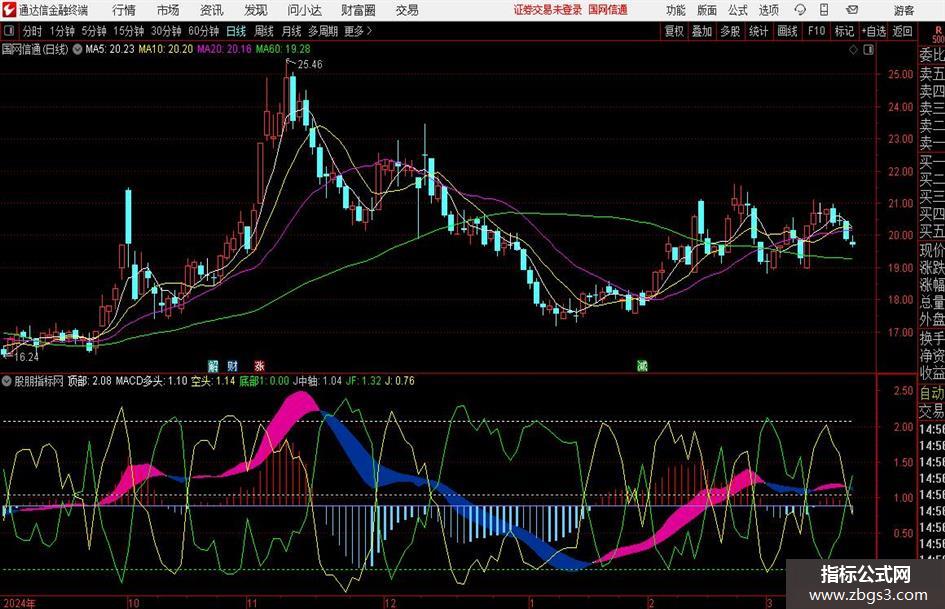Click the MA20: 20.16 label
The height and width of the screenshot is (609, 945).
[224, 49]
